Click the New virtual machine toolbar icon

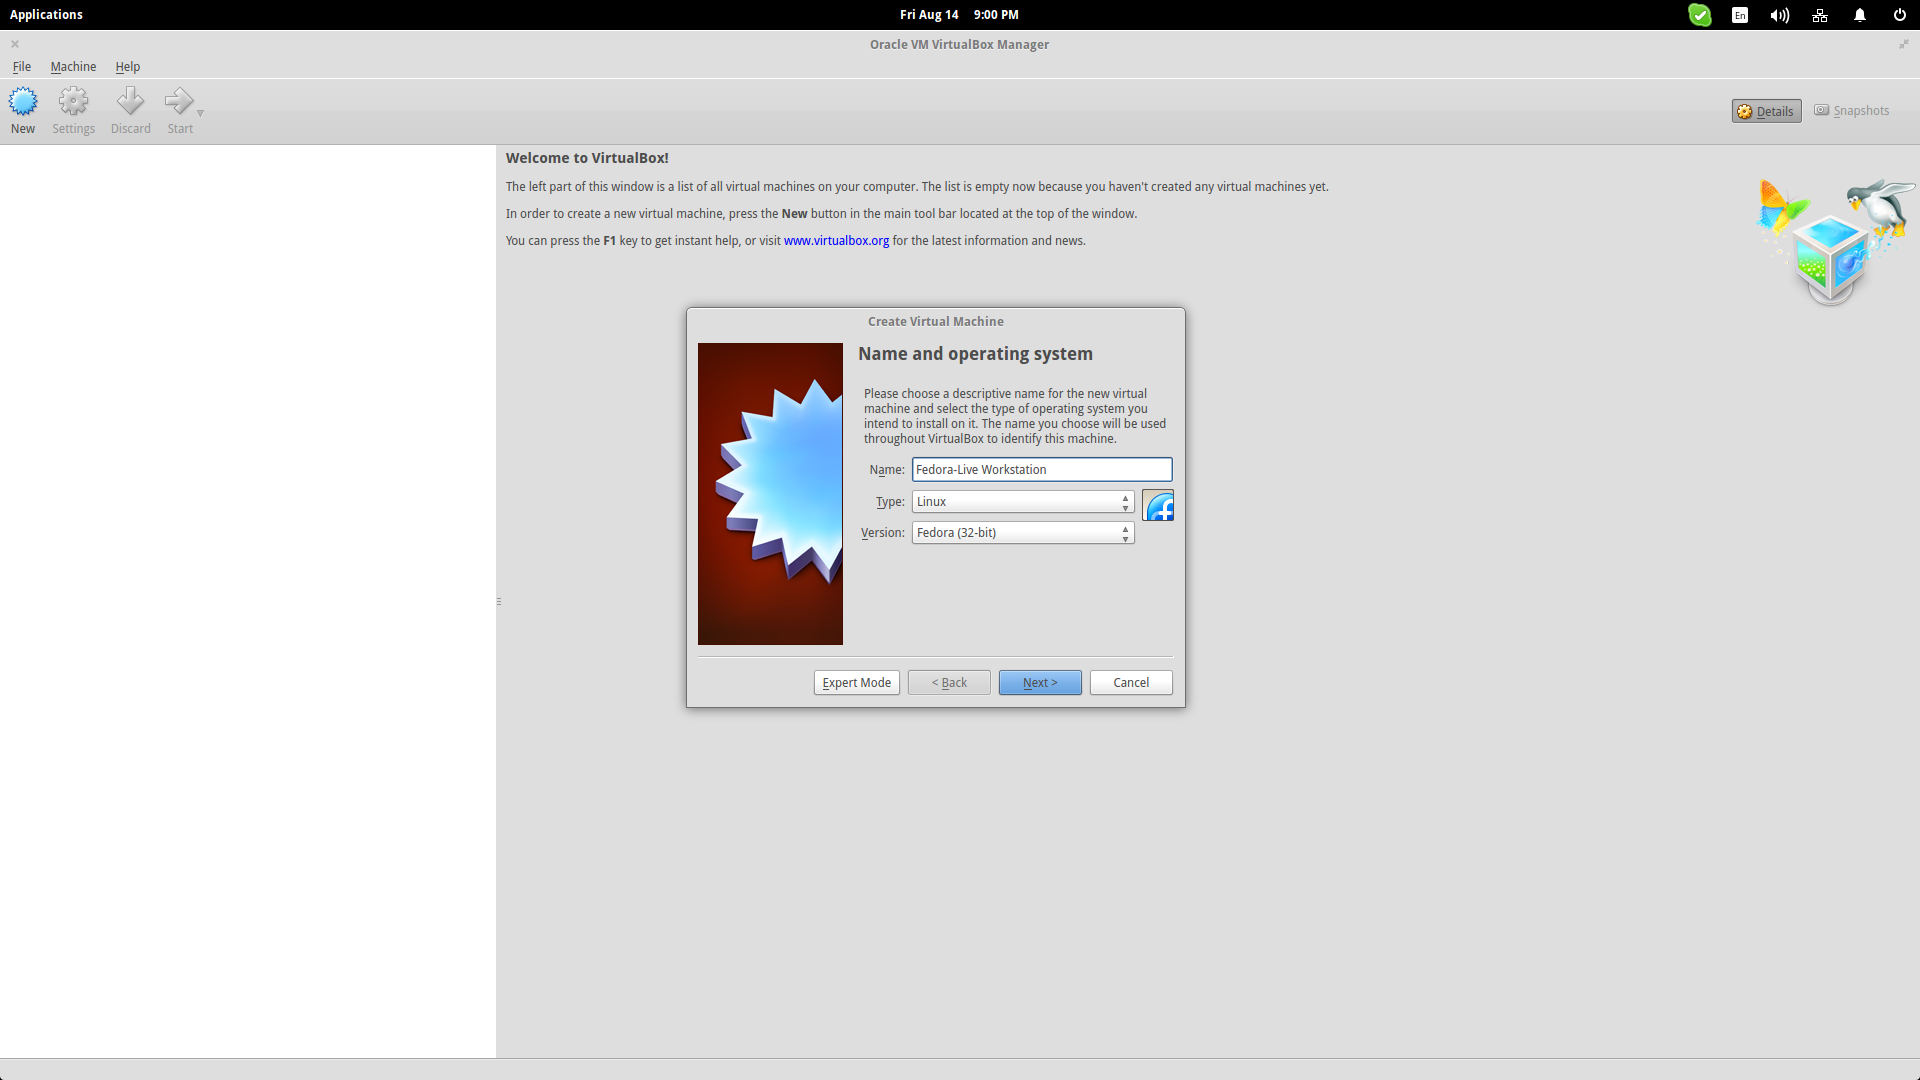[x=22, y=110]
